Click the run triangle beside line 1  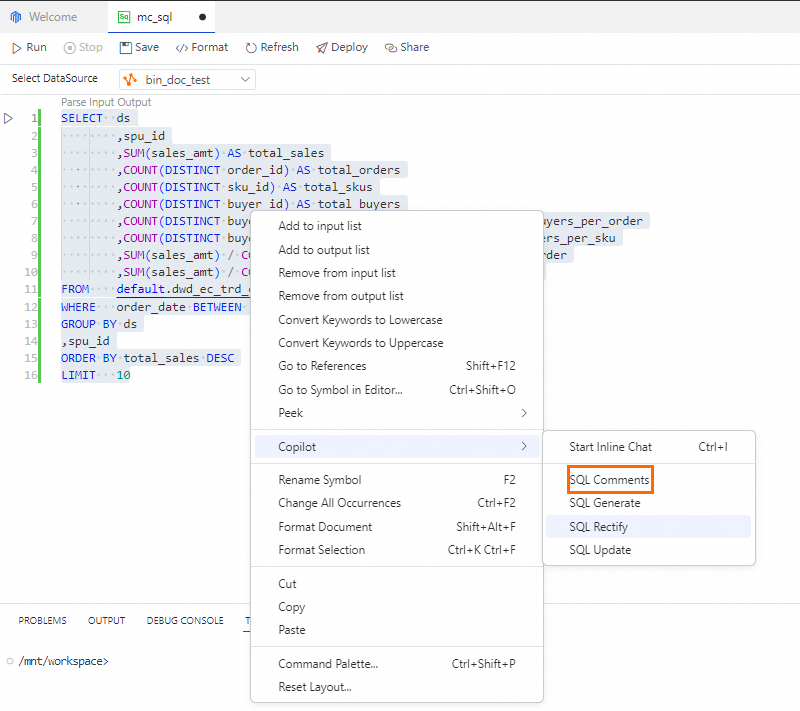tap(9, 118)
